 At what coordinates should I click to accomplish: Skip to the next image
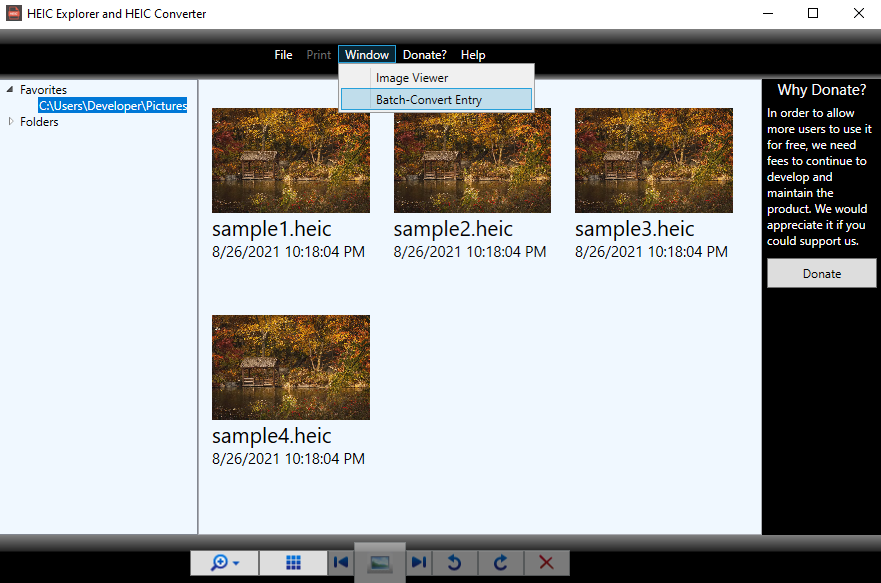click(419, 563)
